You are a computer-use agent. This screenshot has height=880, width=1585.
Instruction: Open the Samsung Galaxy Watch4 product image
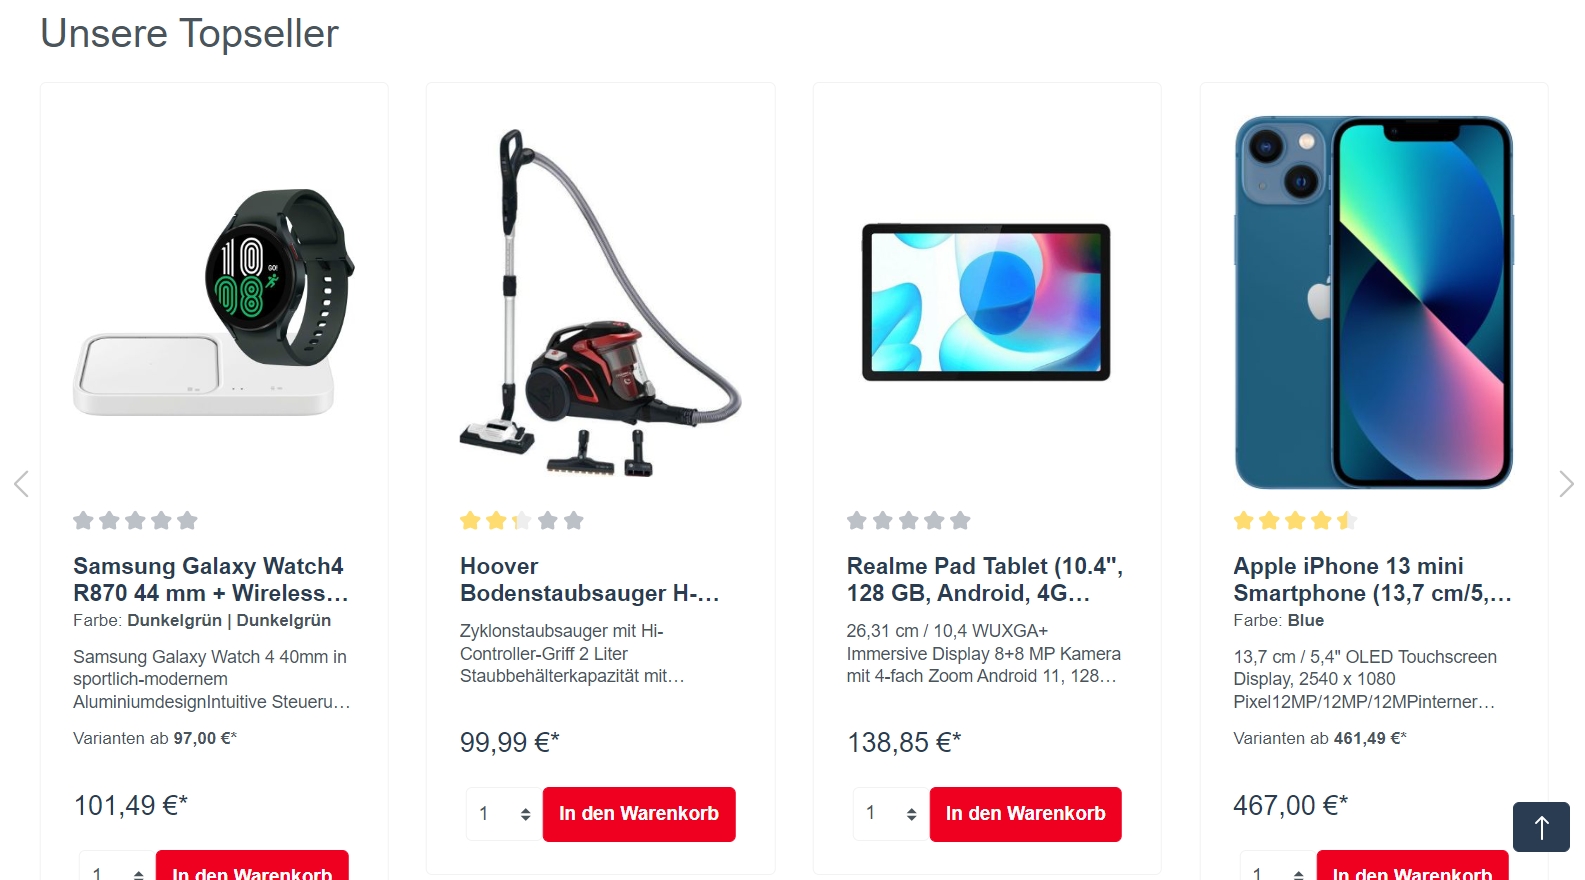point(214,302)
